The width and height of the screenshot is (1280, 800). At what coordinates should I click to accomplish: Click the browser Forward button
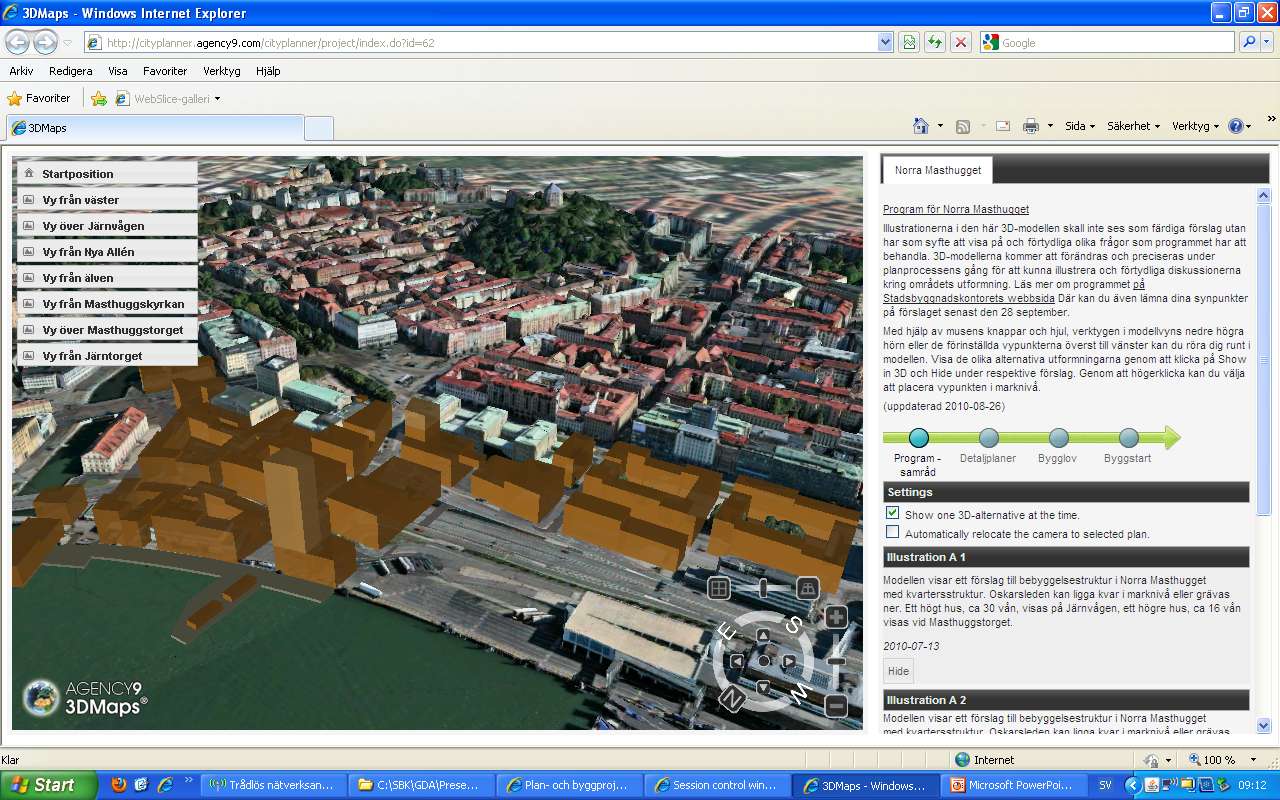pyautogui.click(x=46, y=42)
